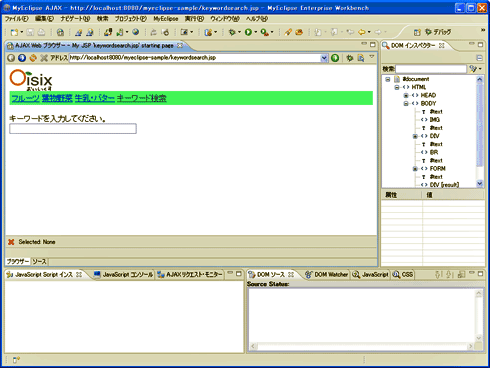Click the DOM Inspector 検索 search field
Screen dimensions: 490x368
coord(431,69)
